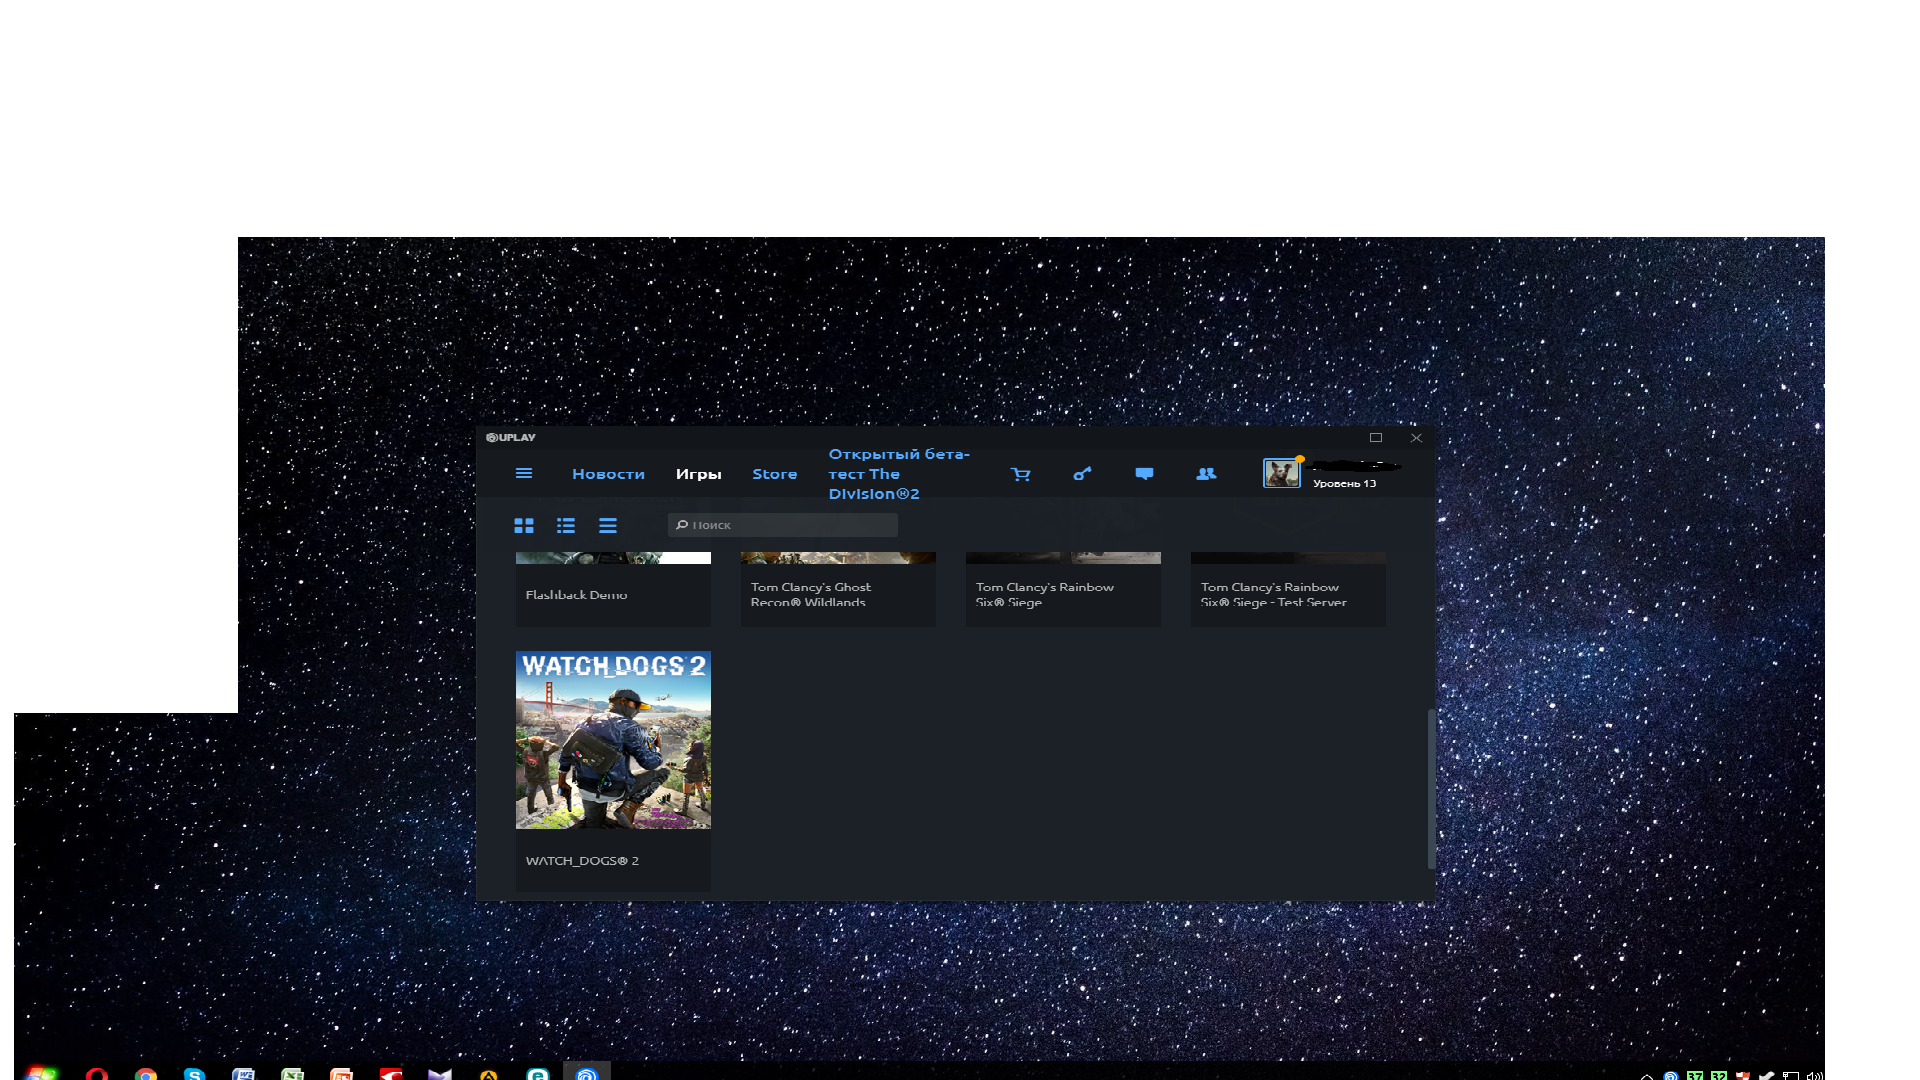Open the chat messages icon
This screenshot has height=1080, width=1920.
pyautogui.click(x=1144, y=474)
